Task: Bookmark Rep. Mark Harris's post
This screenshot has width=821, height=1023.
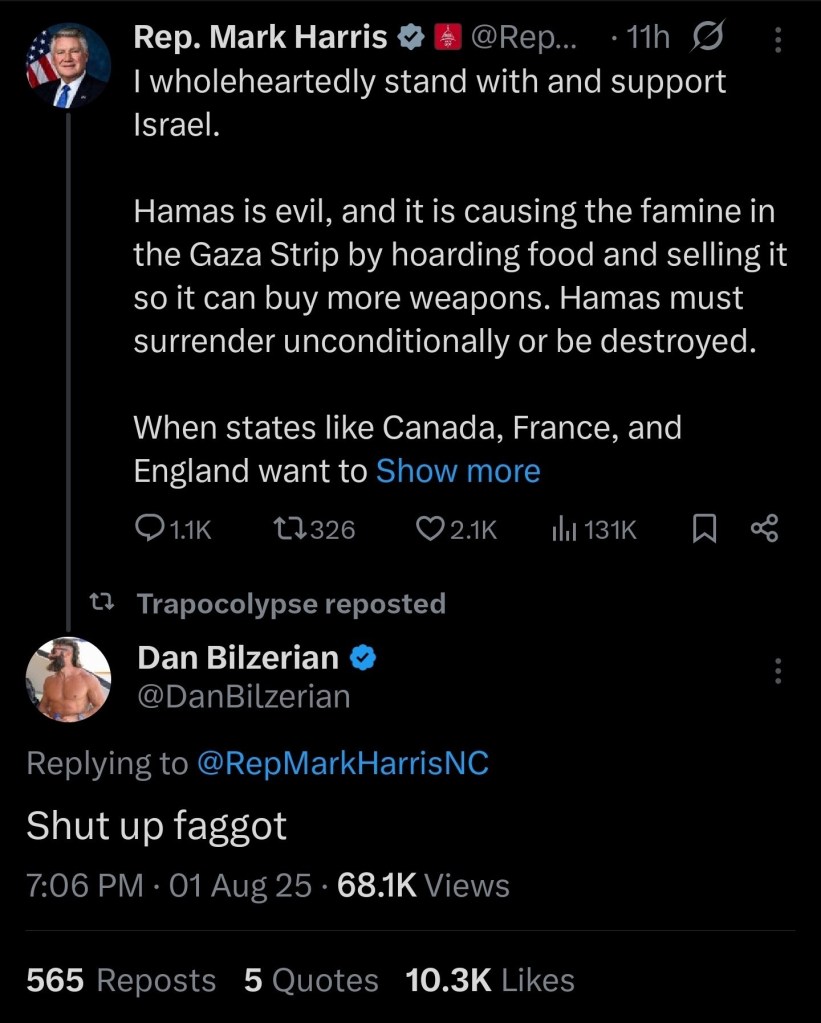Action: click(704, 529)
